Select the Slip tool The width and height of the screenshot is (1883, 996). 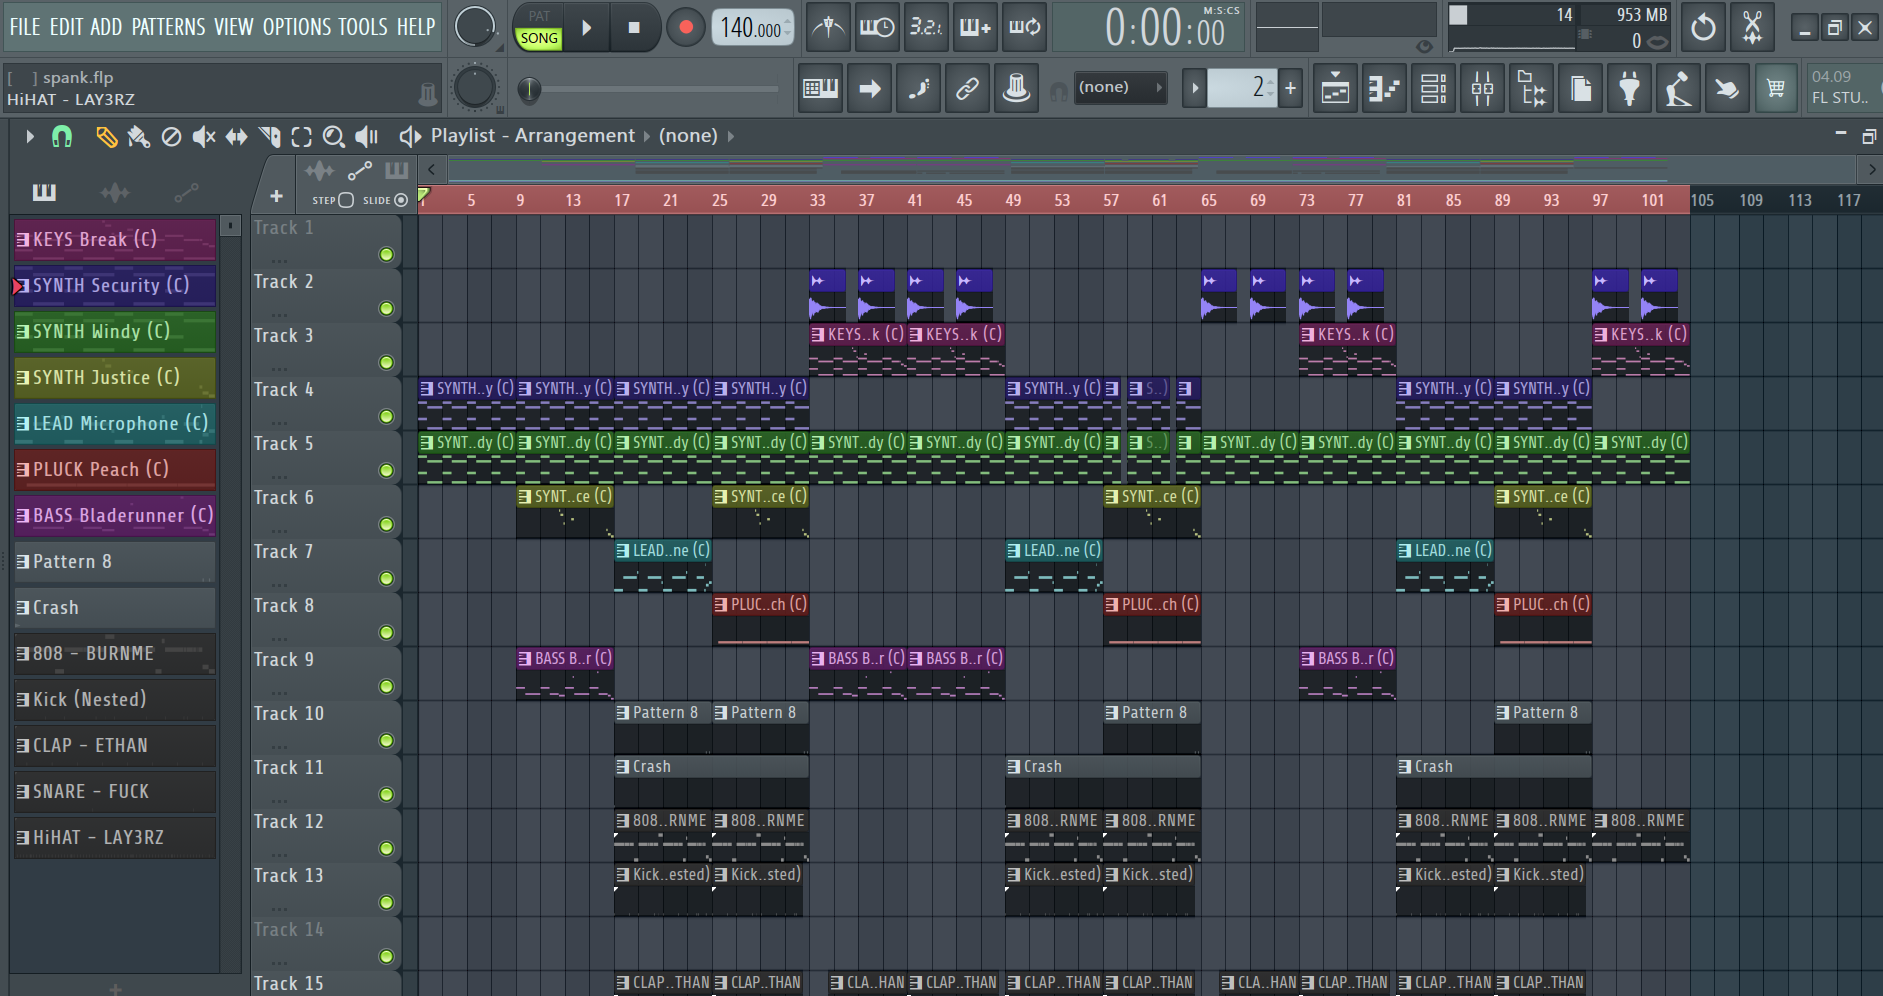pos(236,137)
